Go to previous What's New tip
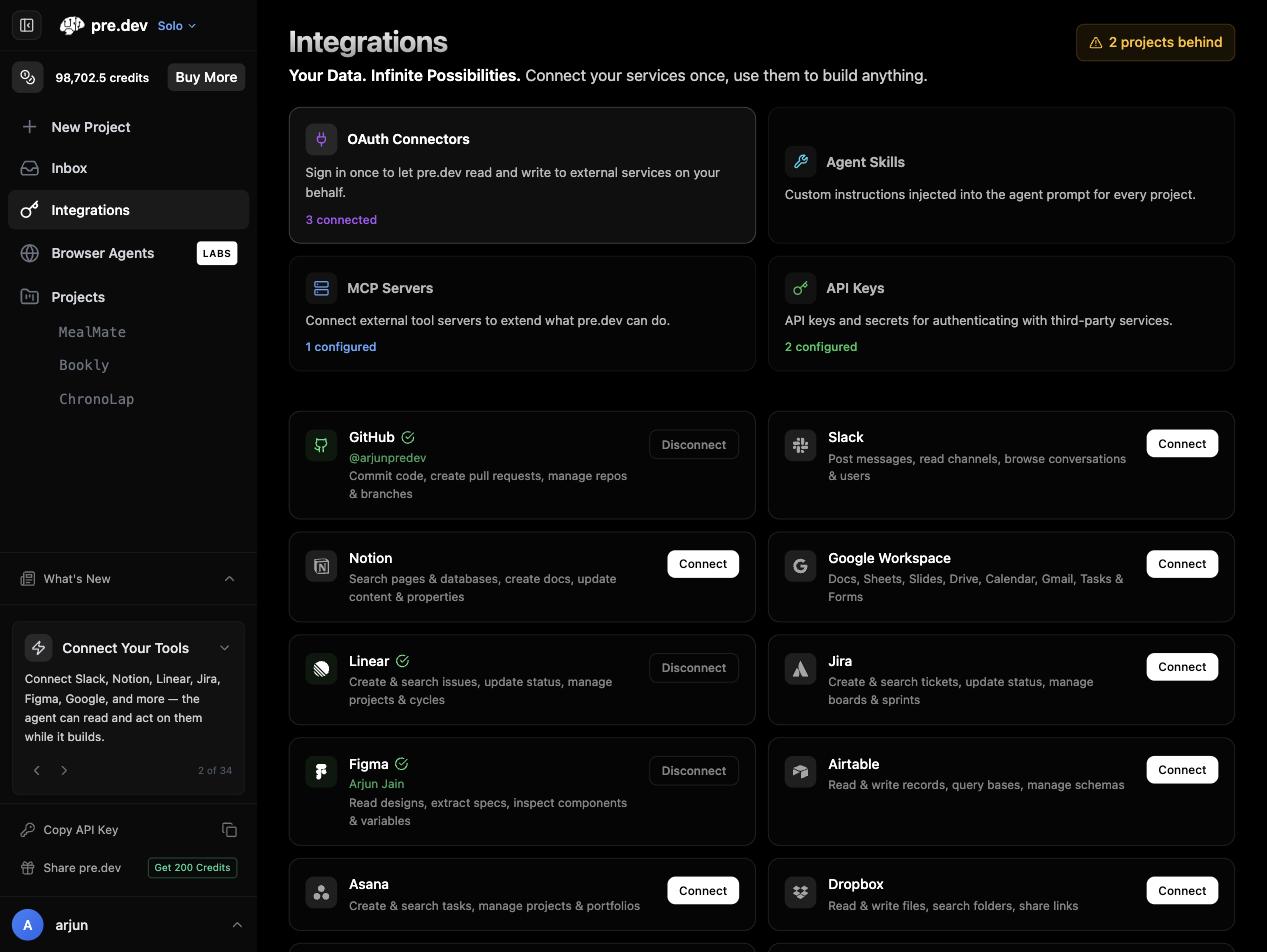Screen dimensions: 1267x952 (37, 770)
